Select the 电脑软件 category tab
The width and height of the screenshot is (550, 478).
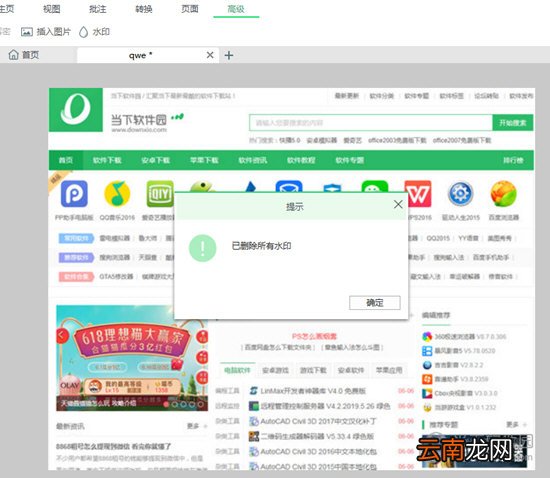click(x=237, y=370)
